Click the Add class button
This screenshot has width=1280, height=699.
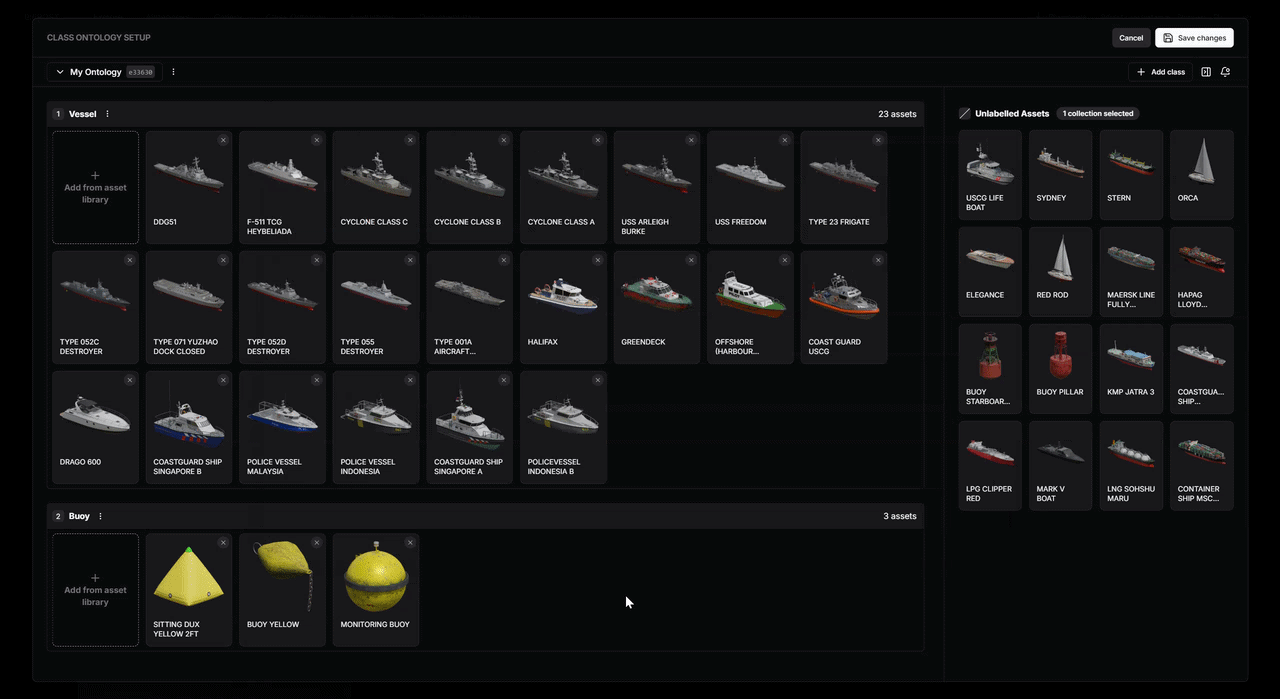[x=1160, y=72]
